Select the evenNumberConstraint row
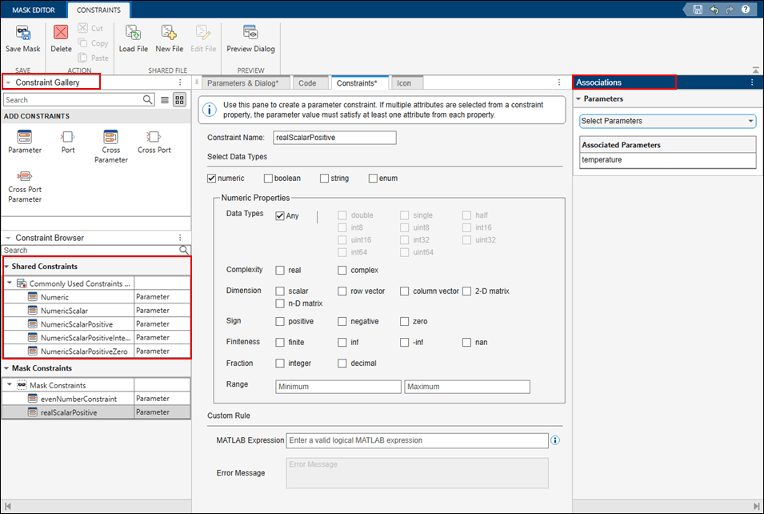Screen dimensions: 764x514 coord(96,399)
